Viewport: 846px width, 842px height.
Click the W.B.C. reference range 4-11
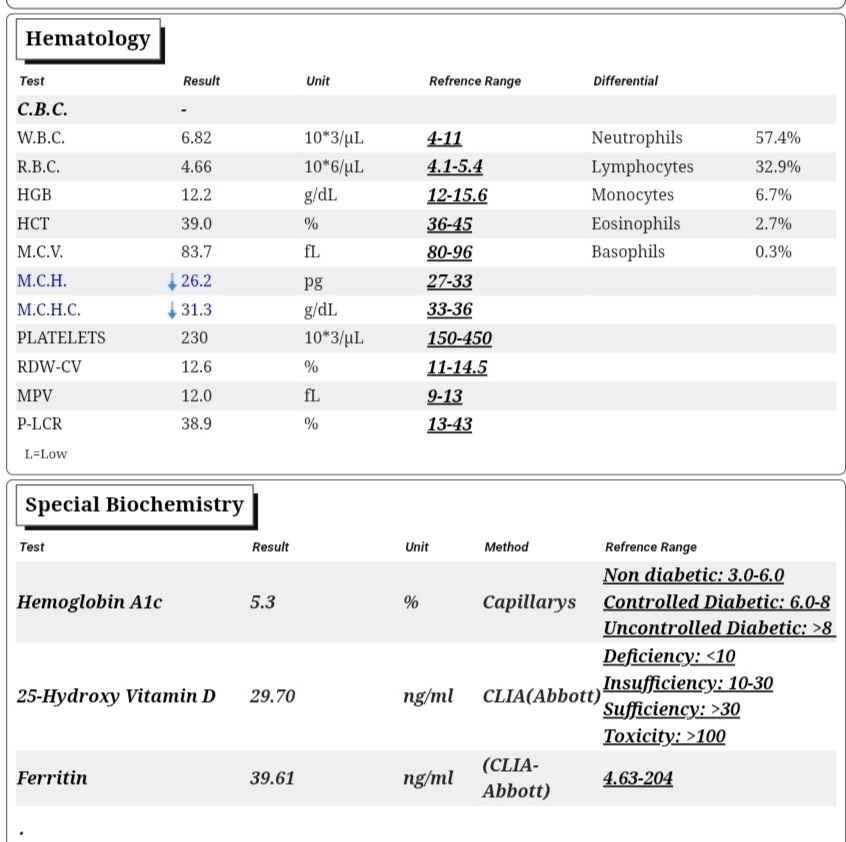point(445,138)
